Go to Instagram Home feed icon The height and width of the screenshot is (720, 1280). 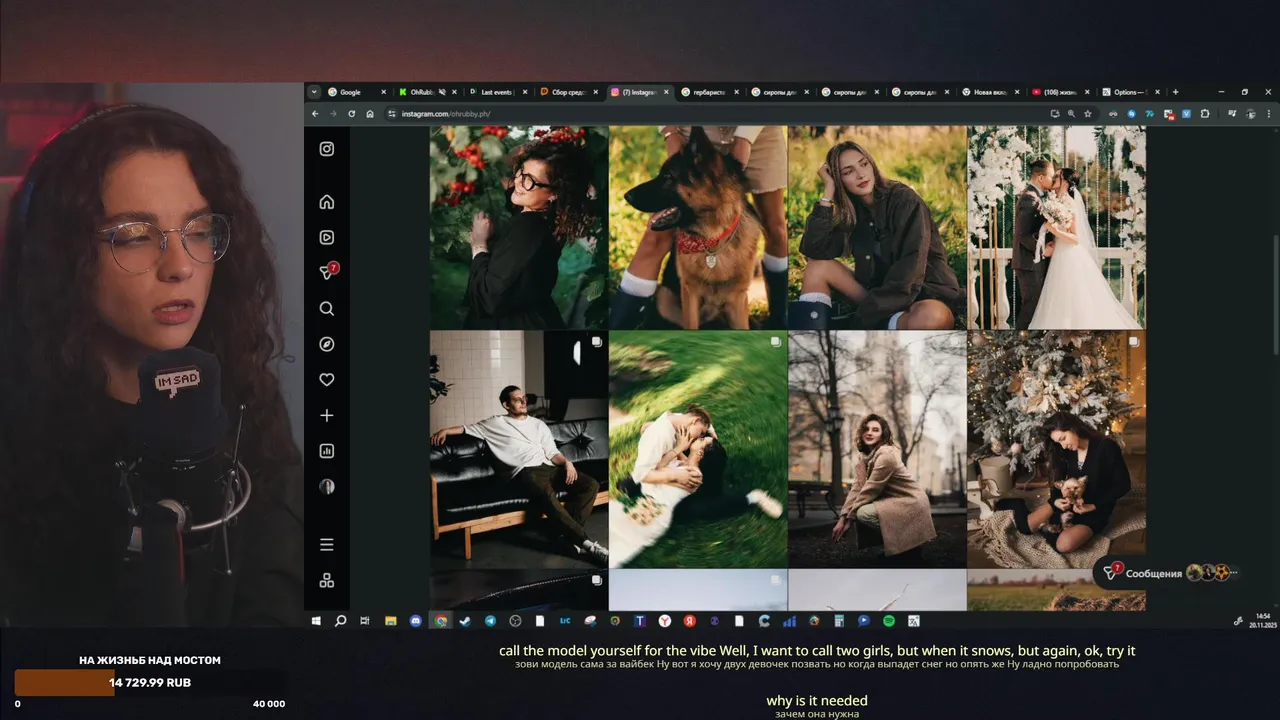click(326, 202)
